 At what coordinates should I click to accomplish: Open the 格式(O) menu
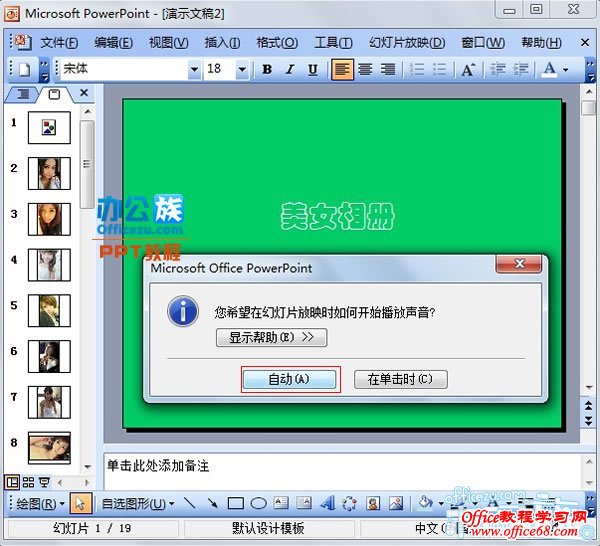click(277, 42)
